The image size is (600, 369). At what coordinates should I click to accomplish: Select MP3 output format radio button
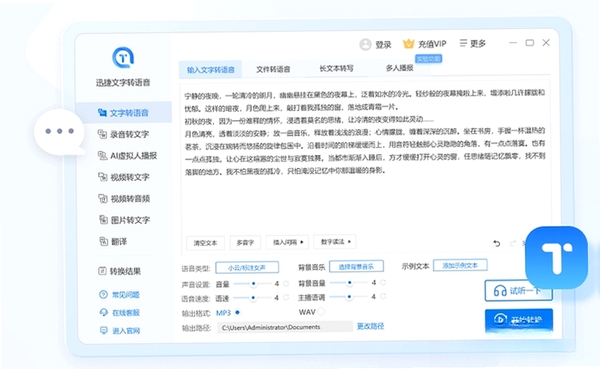[x=238, y=312]
